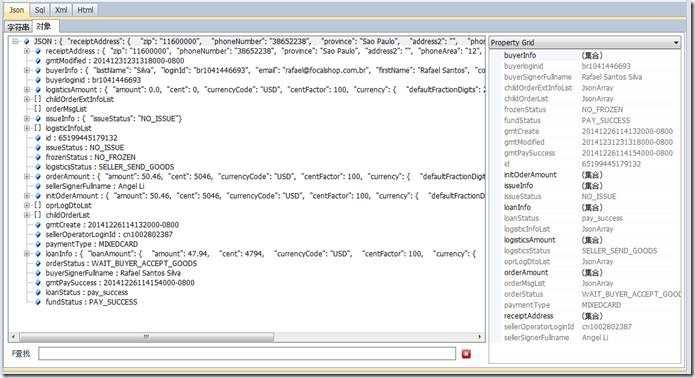
Task: Expand the receiptAddress tree node
Action: click(27, 51)
